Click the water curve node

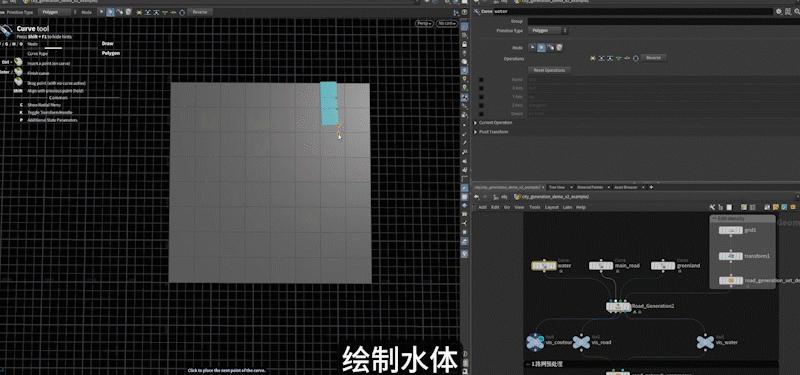click(x=544, y=266)
